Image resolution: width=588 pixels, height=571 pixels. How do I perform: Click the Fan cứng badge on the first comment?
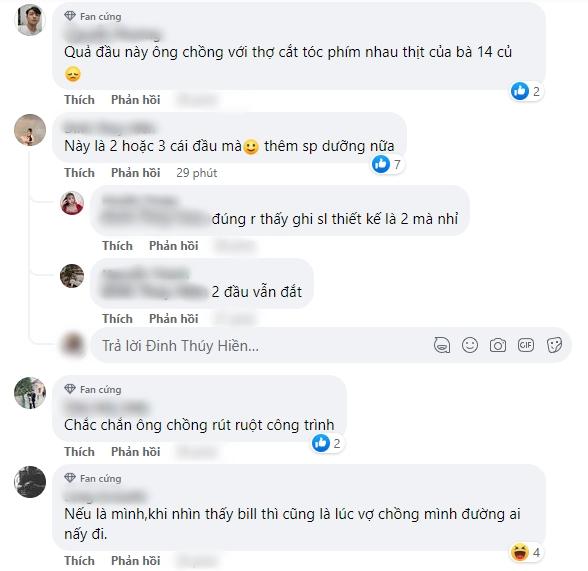tap(93, 16)
